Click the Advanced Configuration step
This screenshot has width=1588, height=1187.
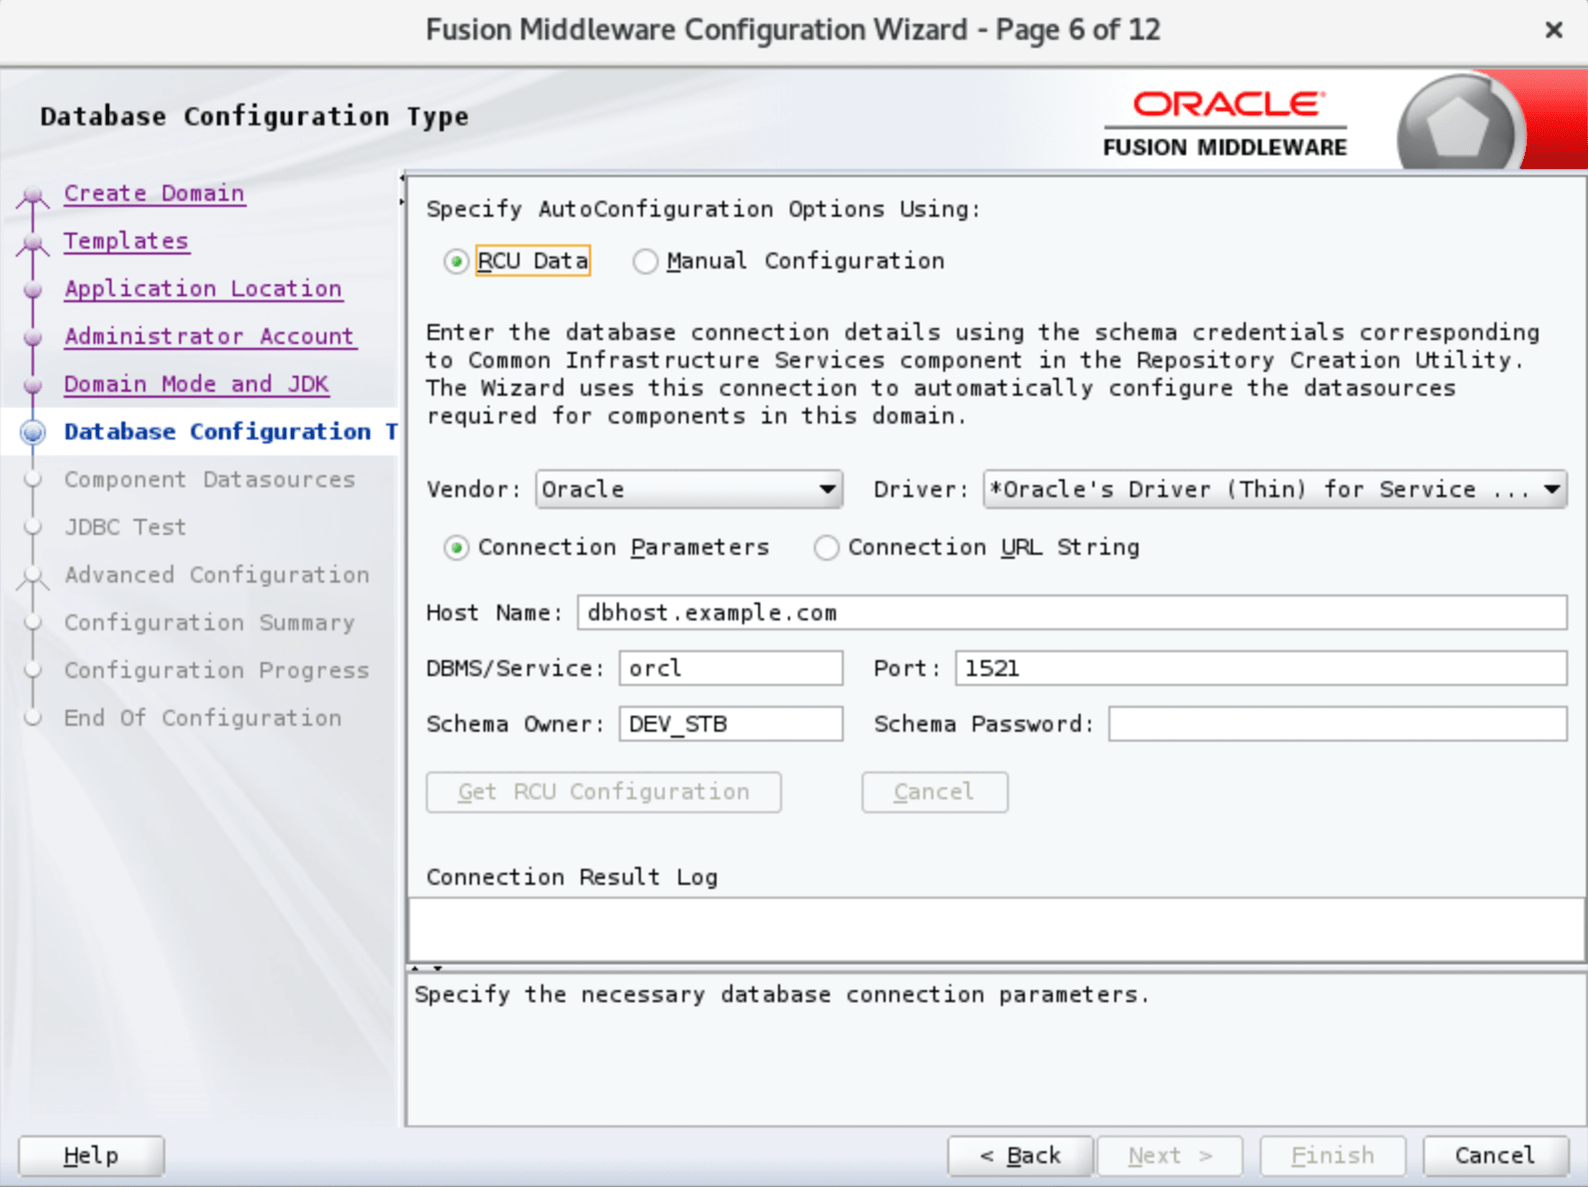pyautogui.click(x=217, y=576)
